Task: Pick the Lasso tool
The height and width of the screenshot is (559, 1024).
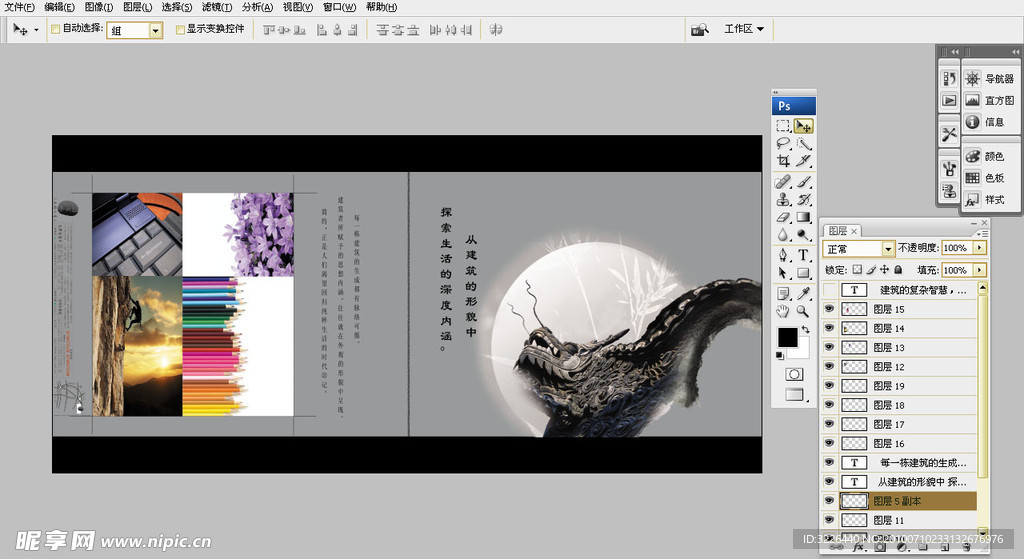Action: click(784, 144)
